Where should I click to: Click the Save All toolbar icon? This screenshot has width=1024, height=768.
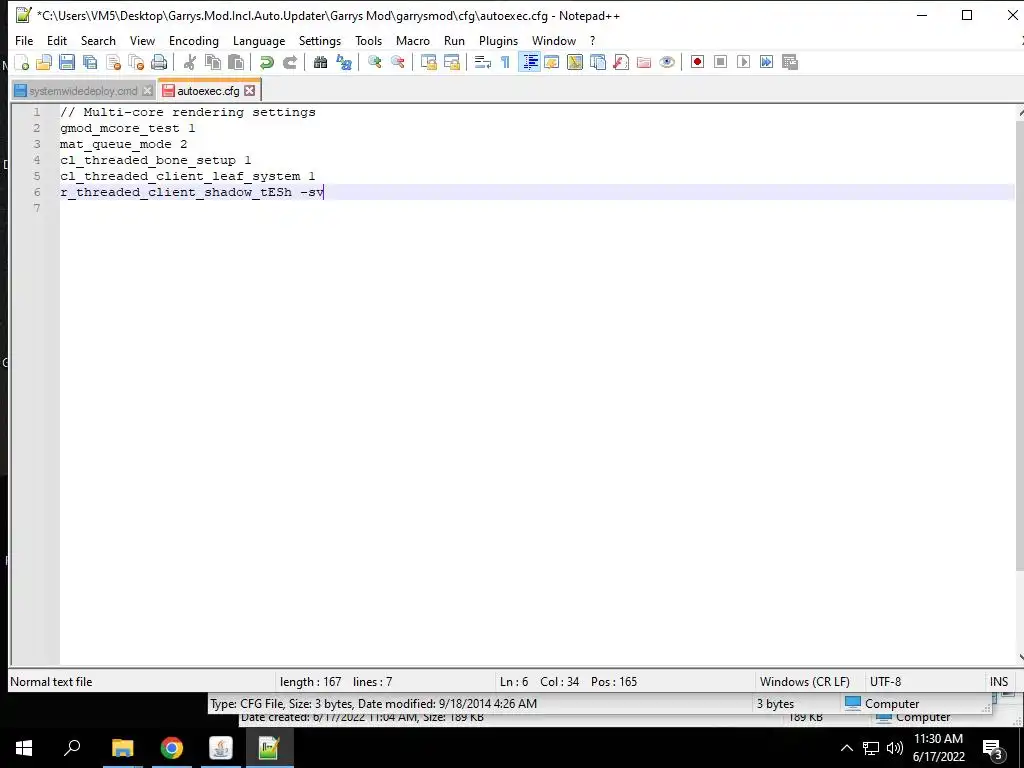click(90, 62)
